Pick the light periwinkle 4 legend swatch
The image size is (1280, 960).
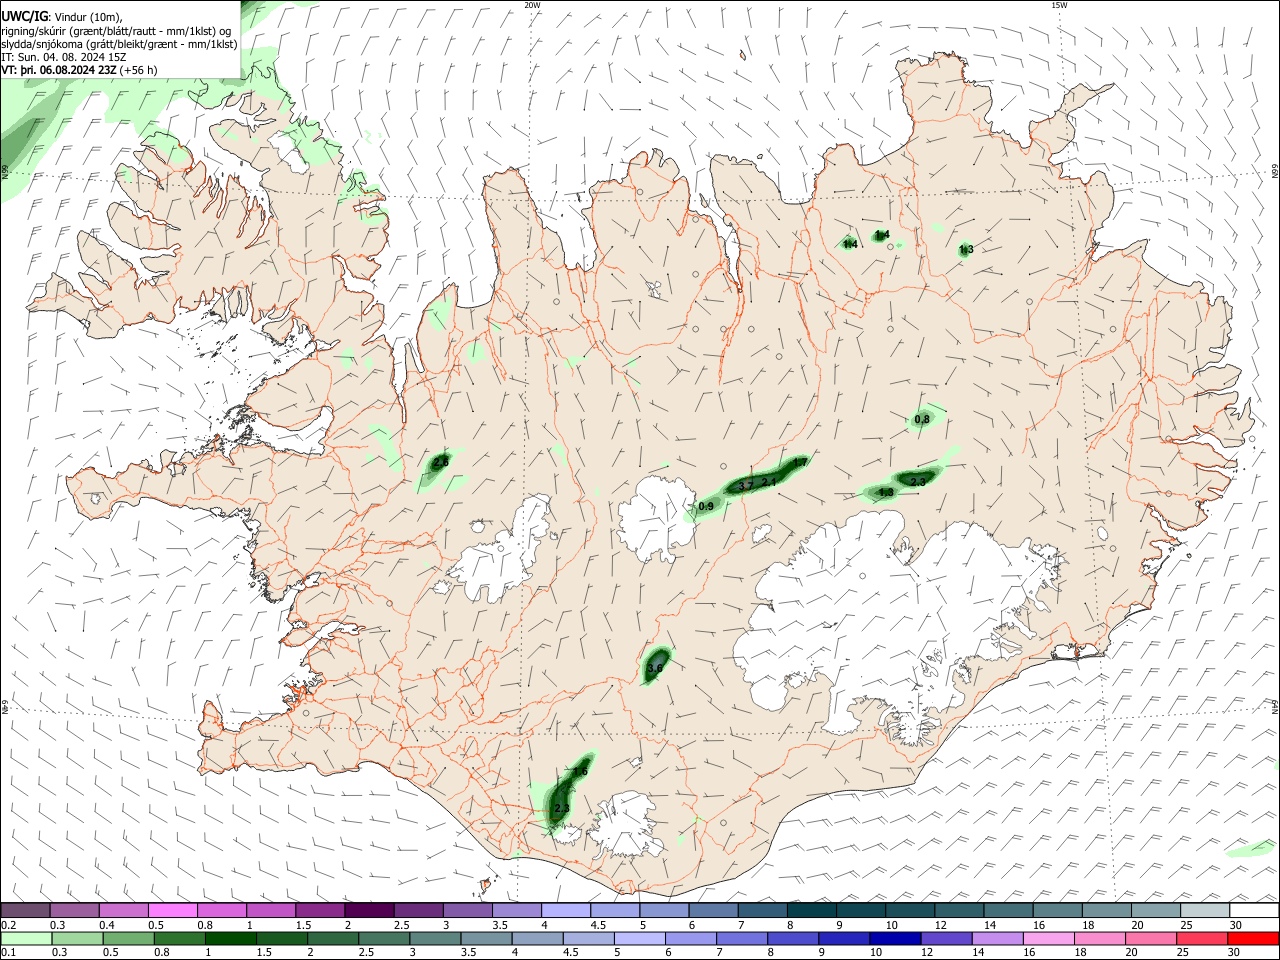point(566,910)
